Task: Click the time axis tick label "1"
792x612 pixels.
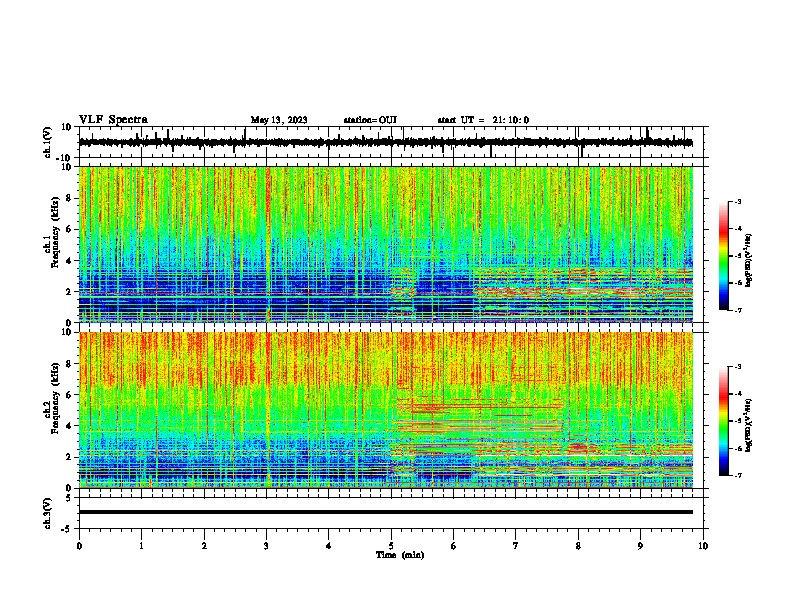Action: click(x=141, y=546)
